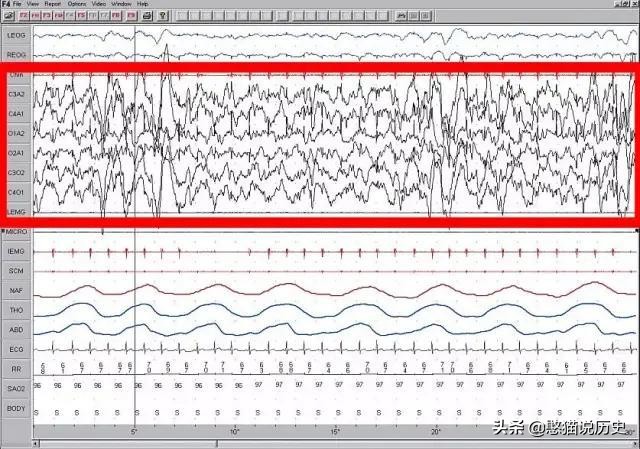This screenshot has height=449, width=640.
Task: Click the ECG channel label
Action: (x=16, y=349)
